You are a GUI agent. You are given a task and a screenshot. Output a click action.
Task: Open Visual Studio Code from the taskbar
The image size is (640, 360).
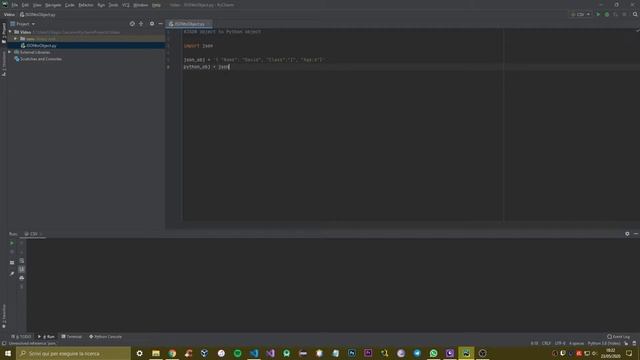coord(254,353)
